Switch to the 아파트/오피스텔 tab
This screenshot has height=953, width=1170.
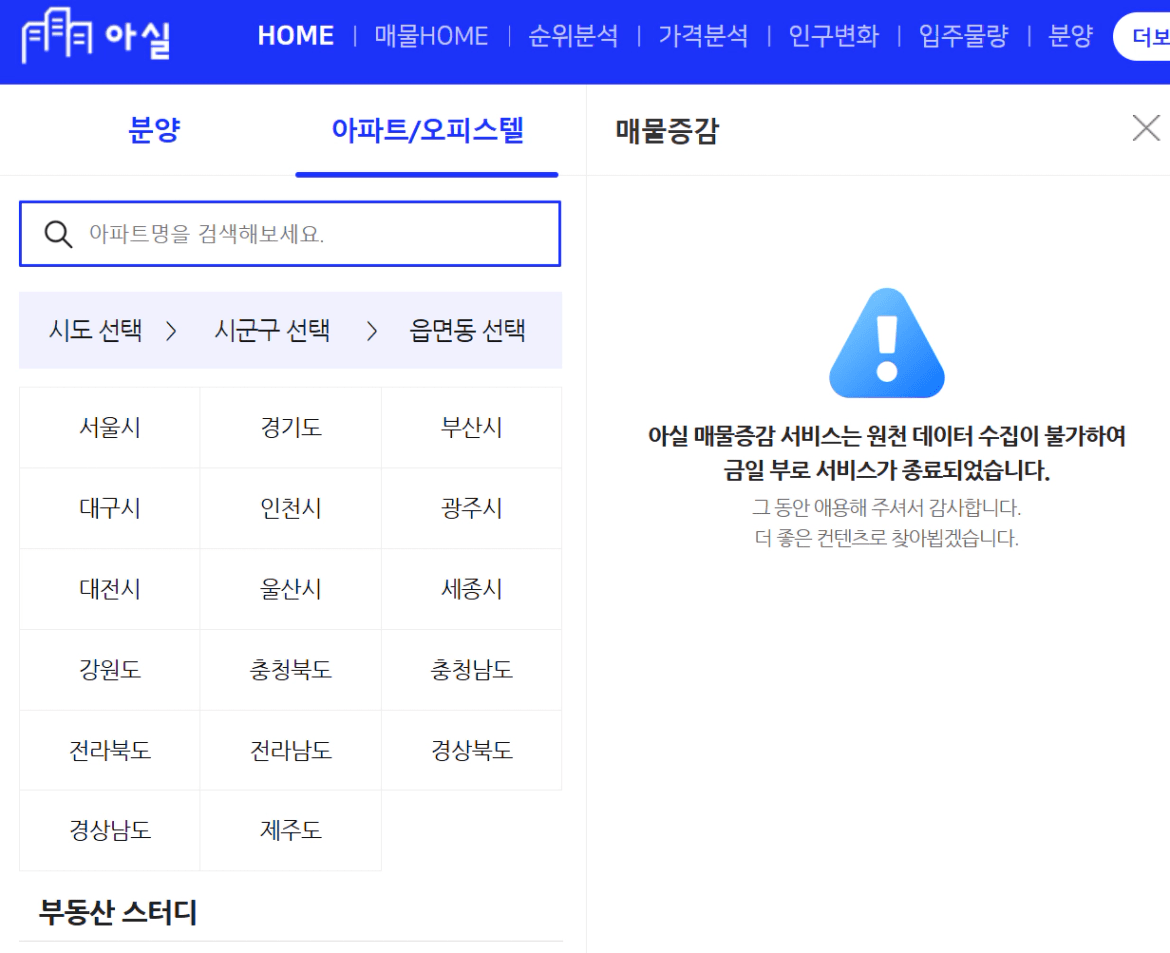(427, 130)
